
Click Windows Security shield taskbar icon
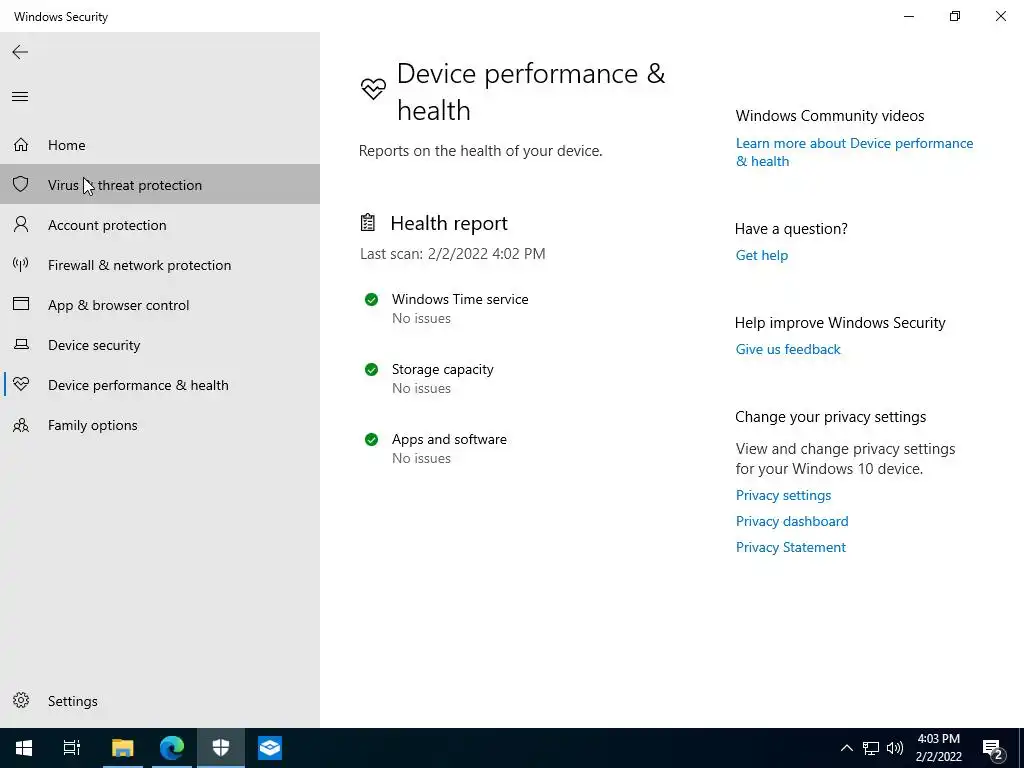click(x=221, y=748)
